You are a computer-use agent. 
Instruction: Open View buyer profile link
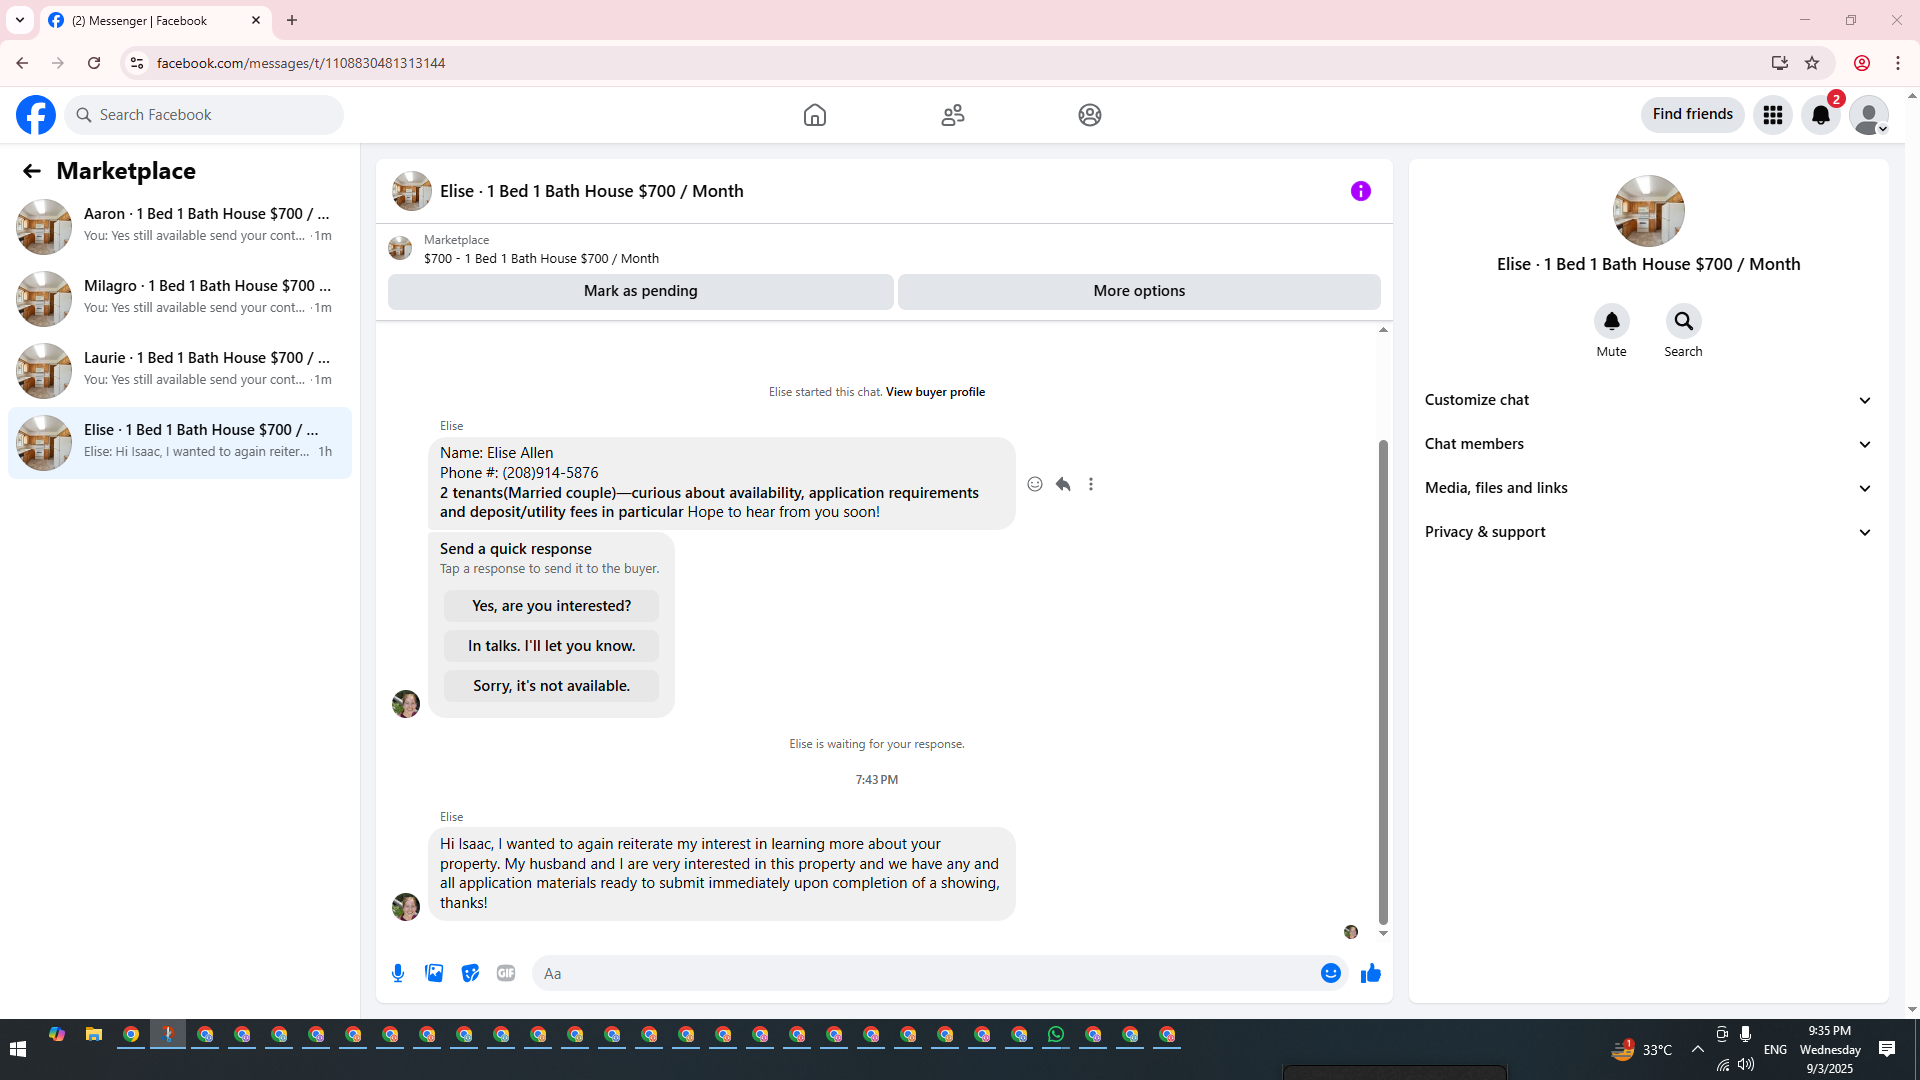tap(935, 392)
